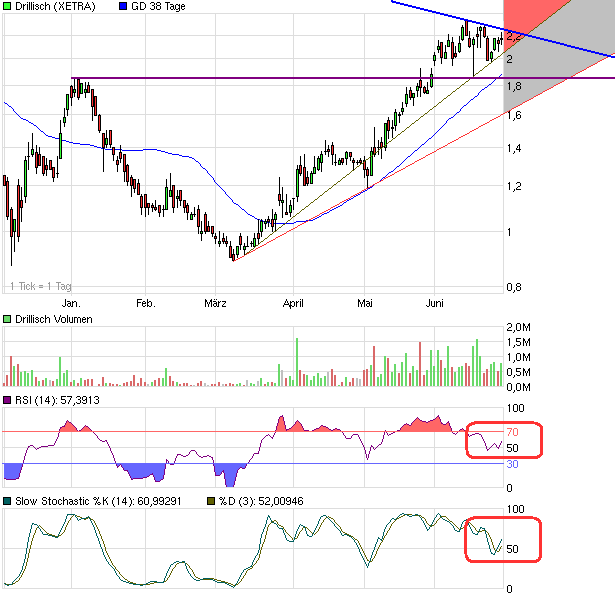Click the green Drillisch Volumen legend swatch

click(x=7, y=319)
